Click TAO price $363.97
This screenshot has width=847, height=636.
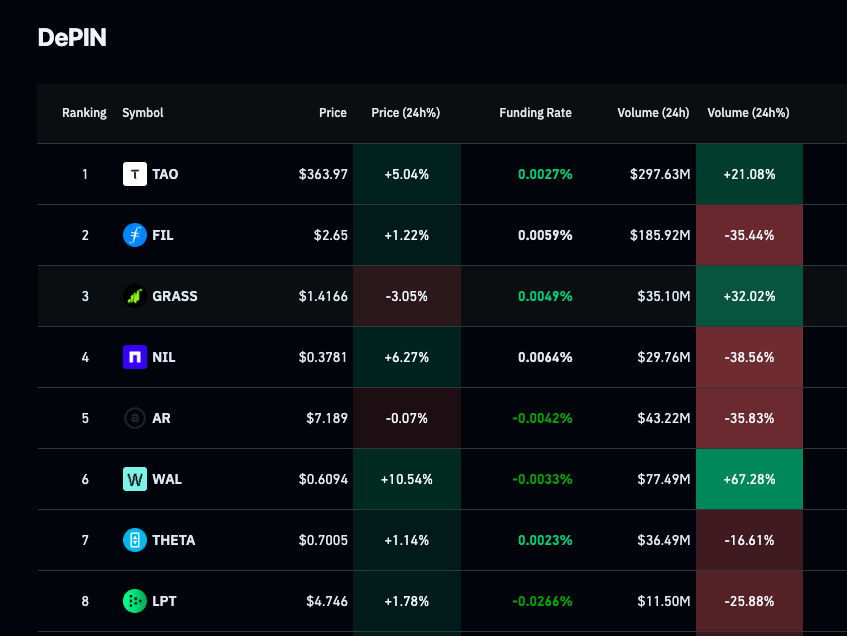point(323,174)
